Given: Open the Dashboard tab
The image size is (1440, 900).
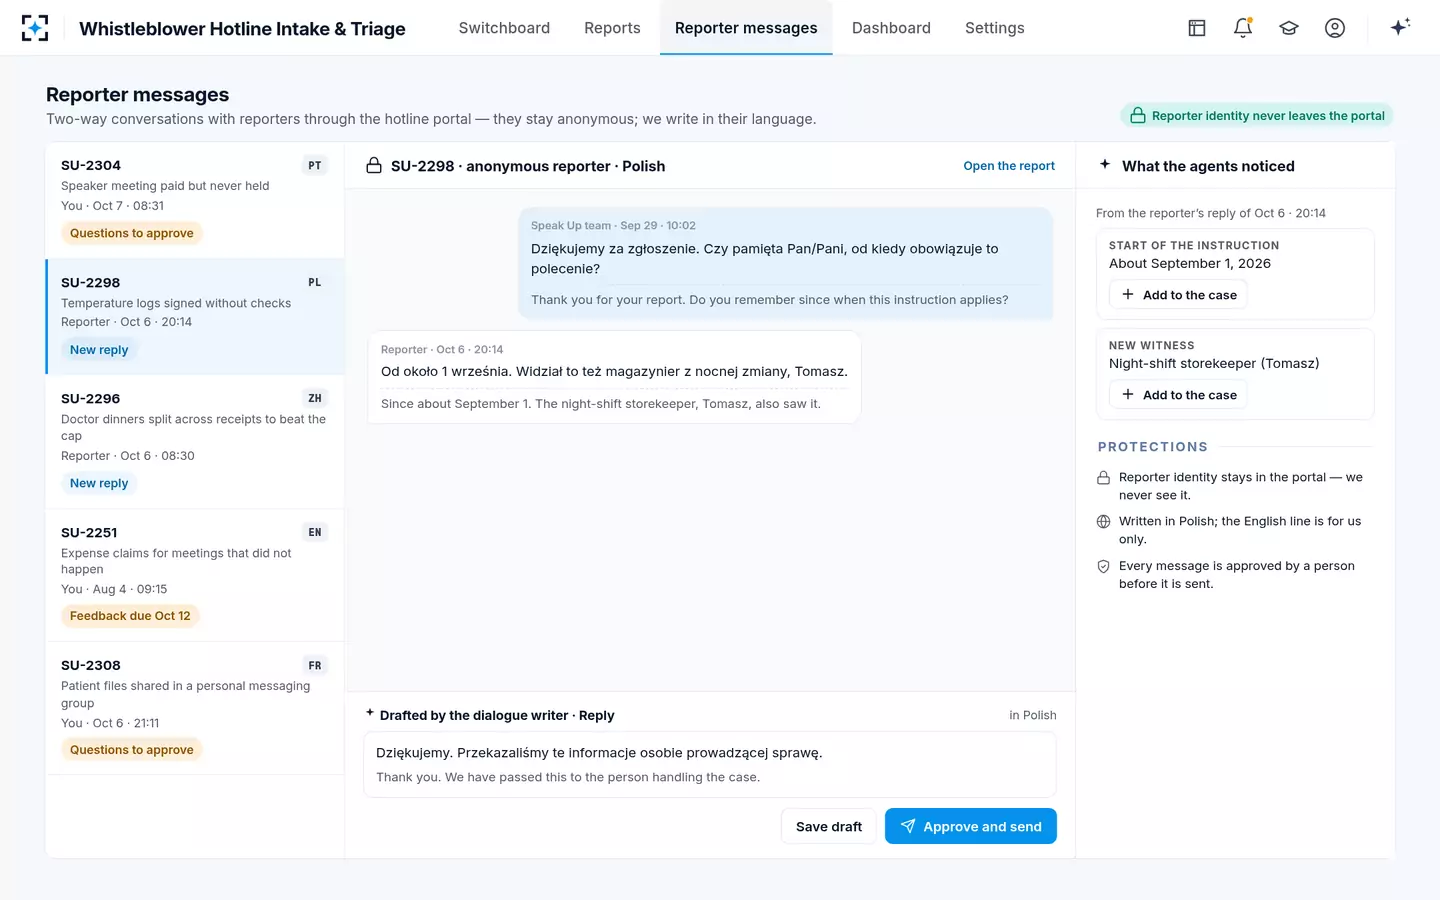Looking at the screenshot, I should (891, 28).
